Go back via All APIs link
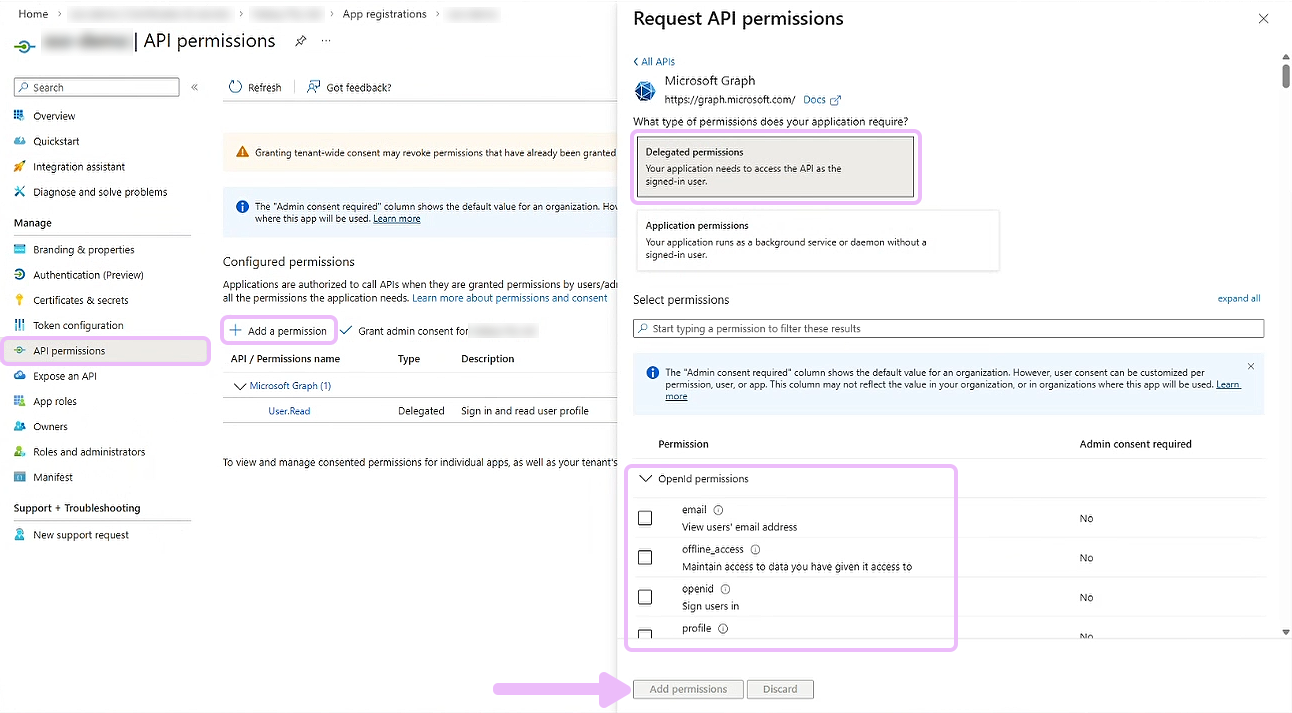1292x713 pixels. click(x=654, y=62)
